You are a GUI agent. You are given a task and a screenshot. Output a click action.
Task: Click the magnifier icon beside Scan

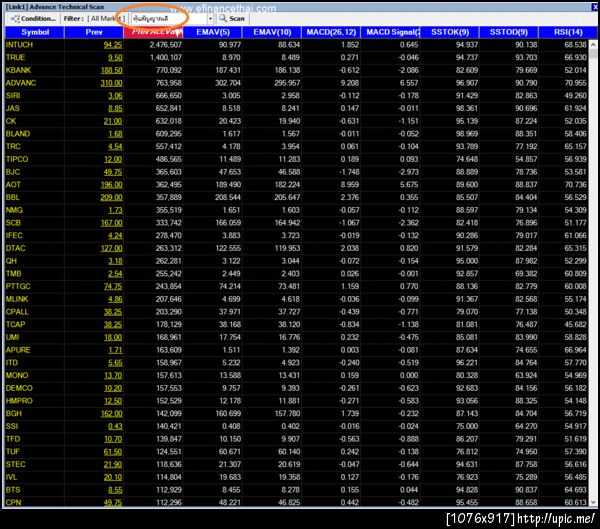click(x=223, y=18)
